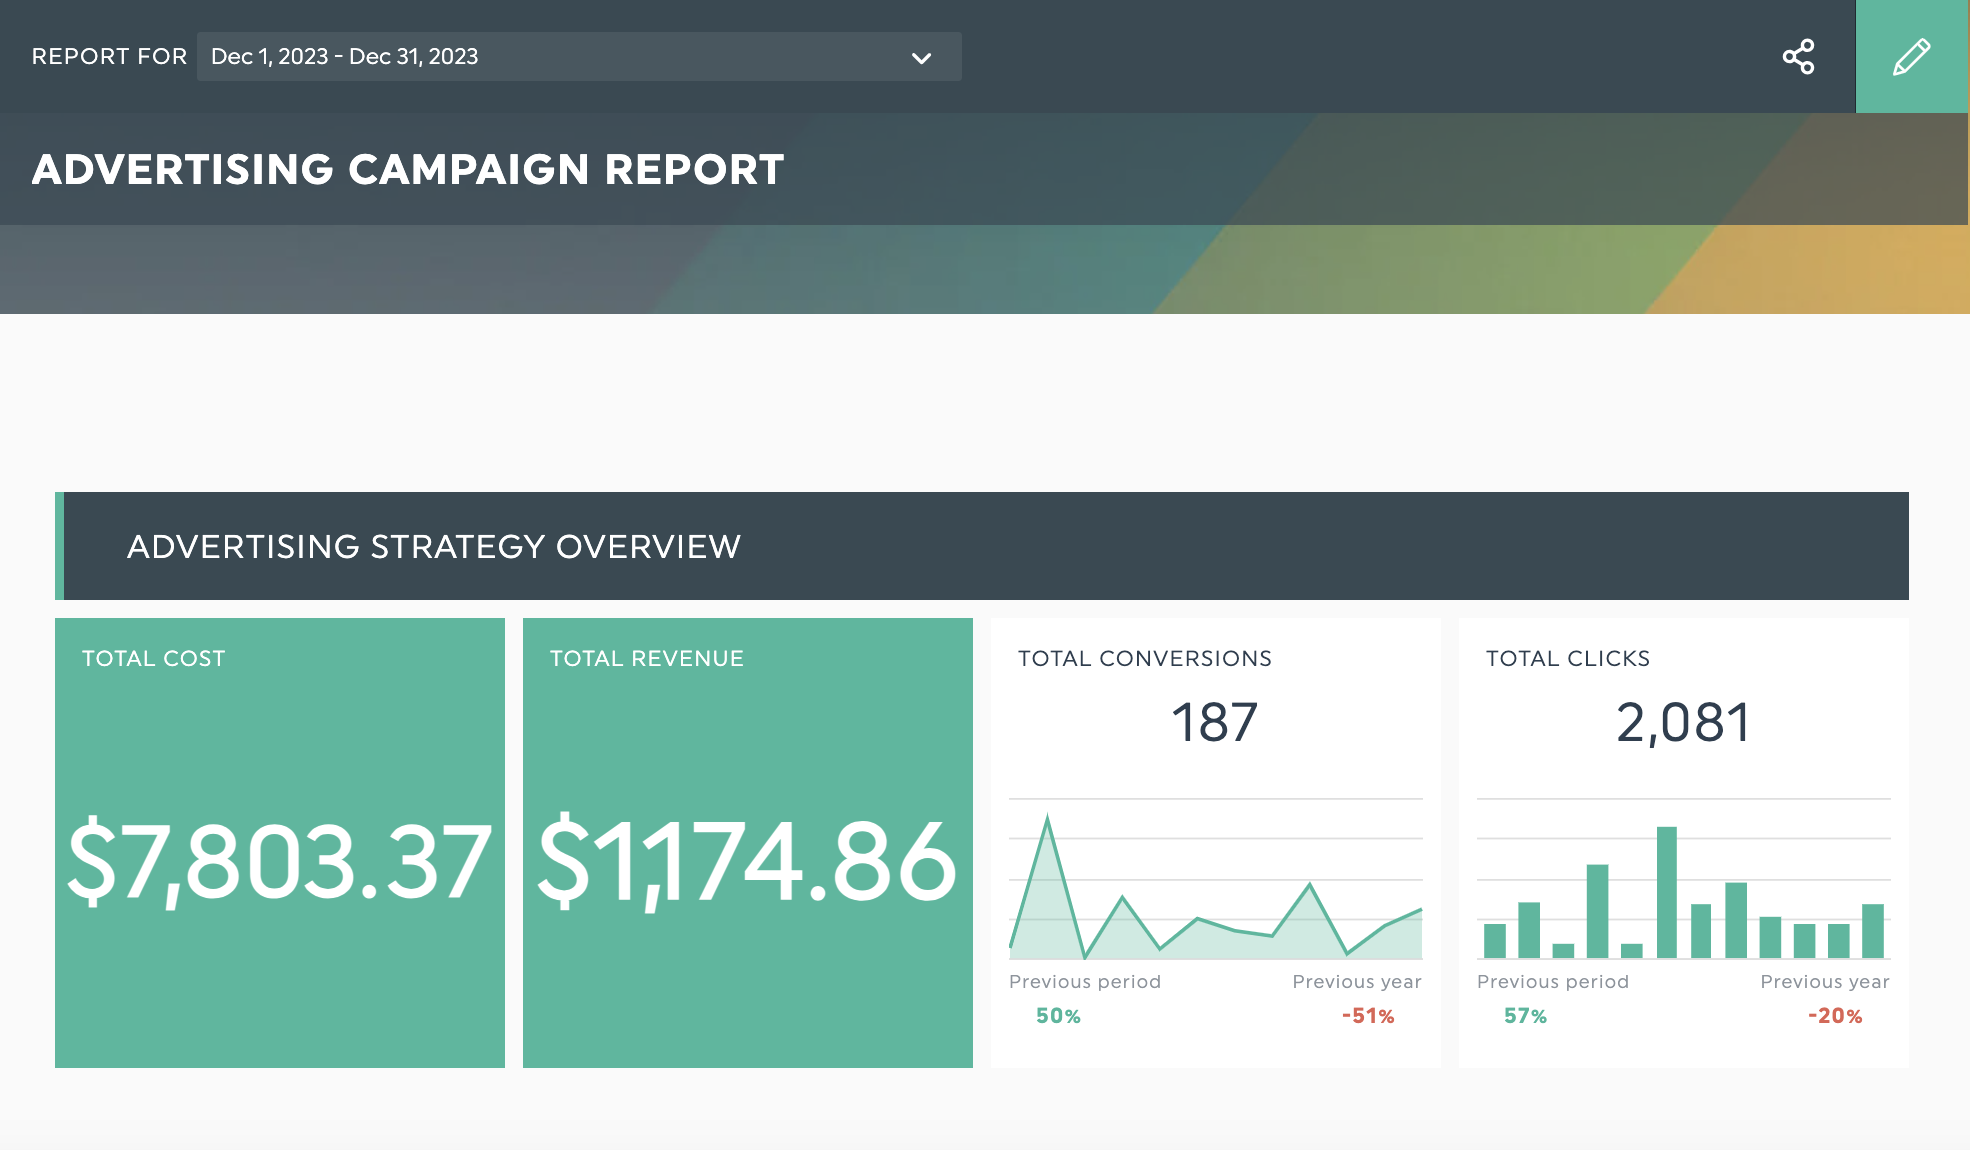Click the pencil edit button

(x=1912, y=57)
